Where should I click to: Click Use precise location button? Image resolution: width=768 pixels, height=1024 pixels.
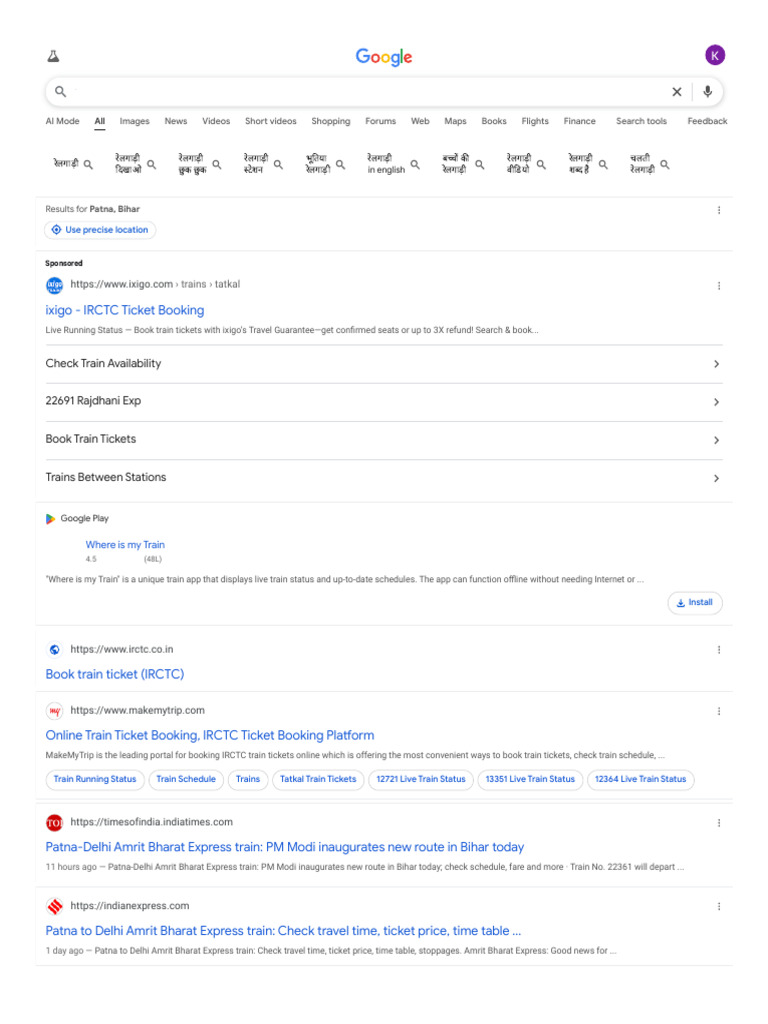100,230
